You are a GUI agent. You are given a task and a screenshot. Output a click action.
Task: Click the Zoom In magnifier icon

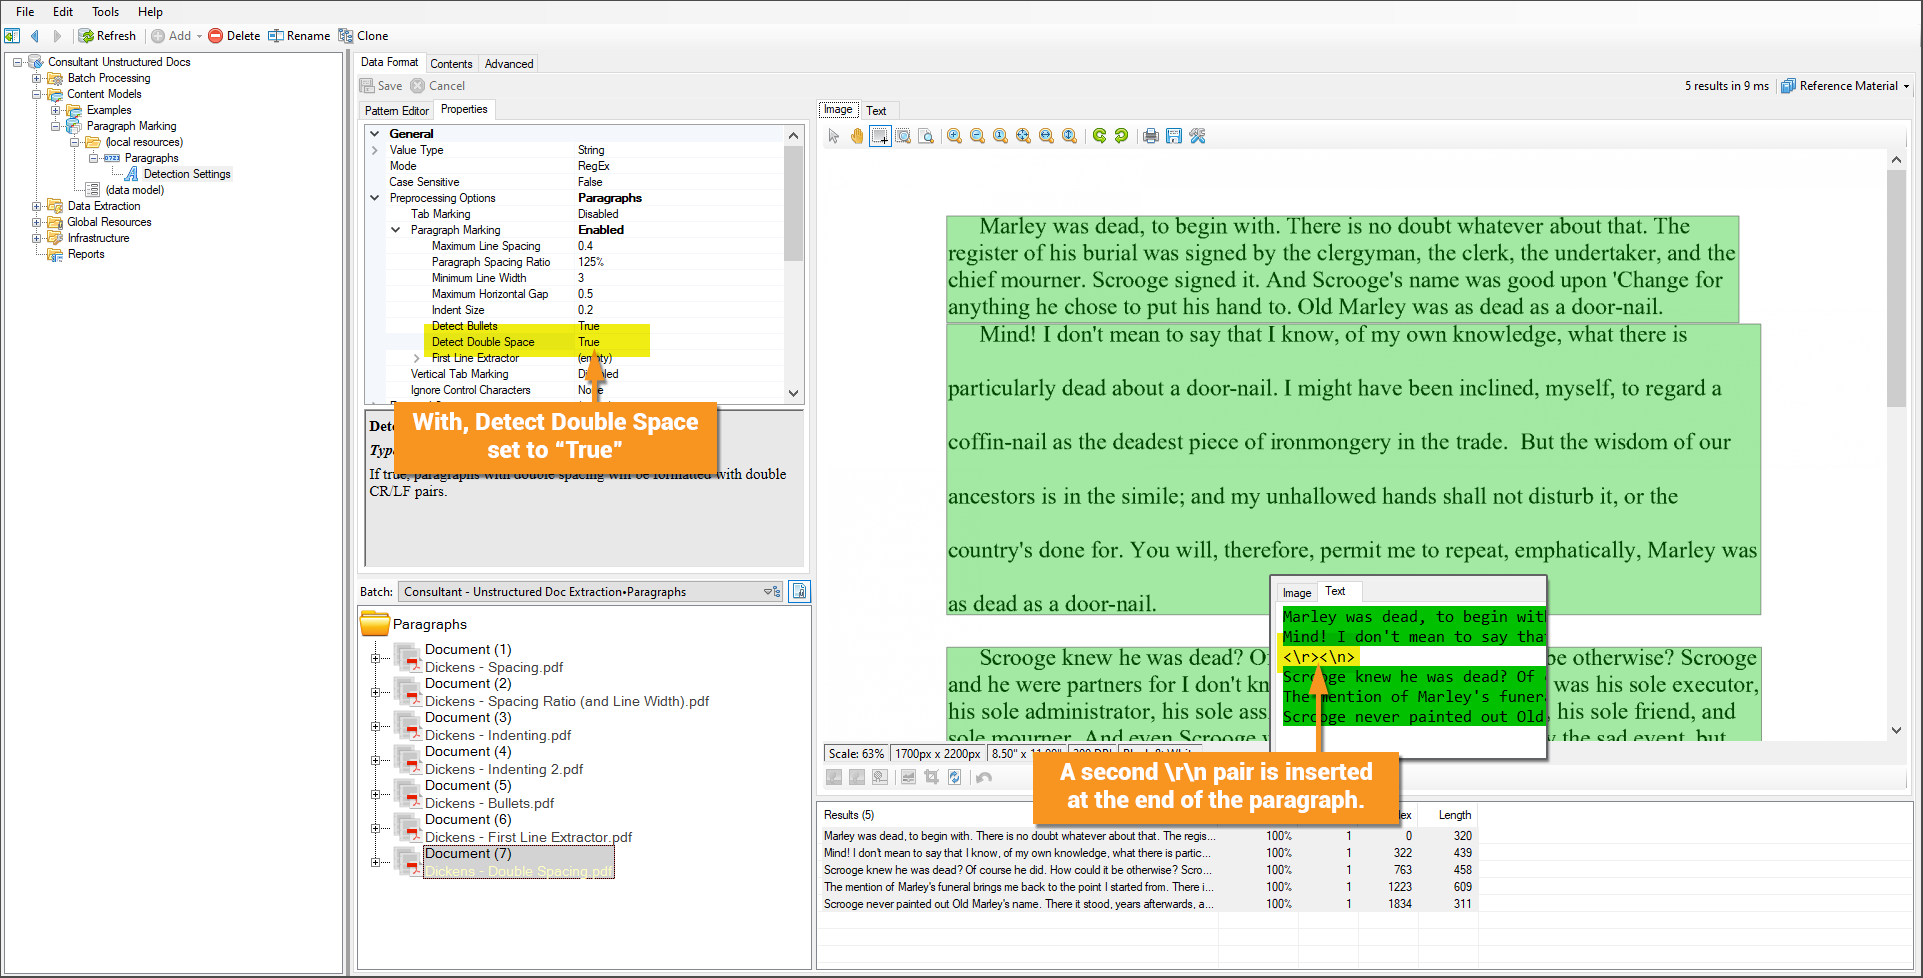[955, 136]
